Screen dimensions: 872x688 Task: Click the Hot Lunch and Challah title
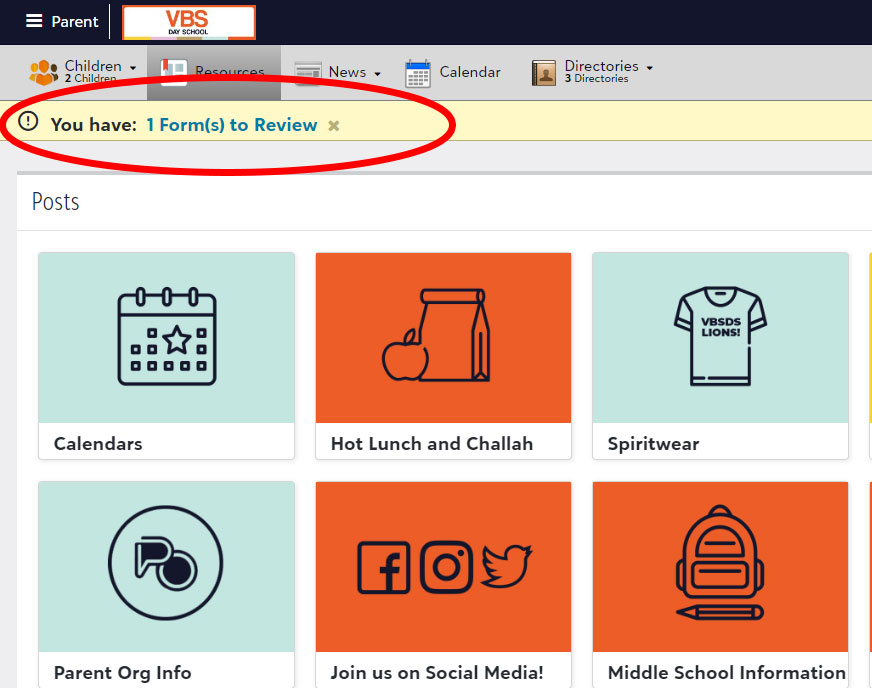coord(432,443)
